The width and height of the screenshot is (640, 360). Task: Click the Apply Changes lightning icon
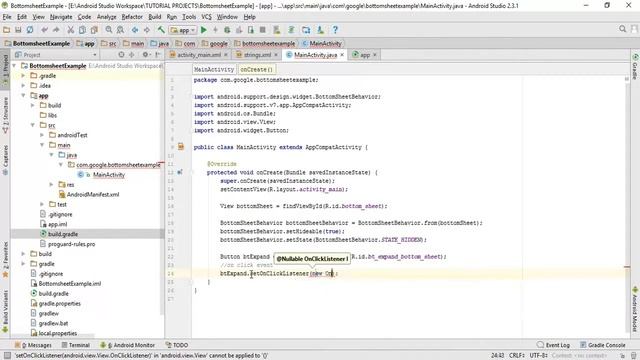(216, 30)
